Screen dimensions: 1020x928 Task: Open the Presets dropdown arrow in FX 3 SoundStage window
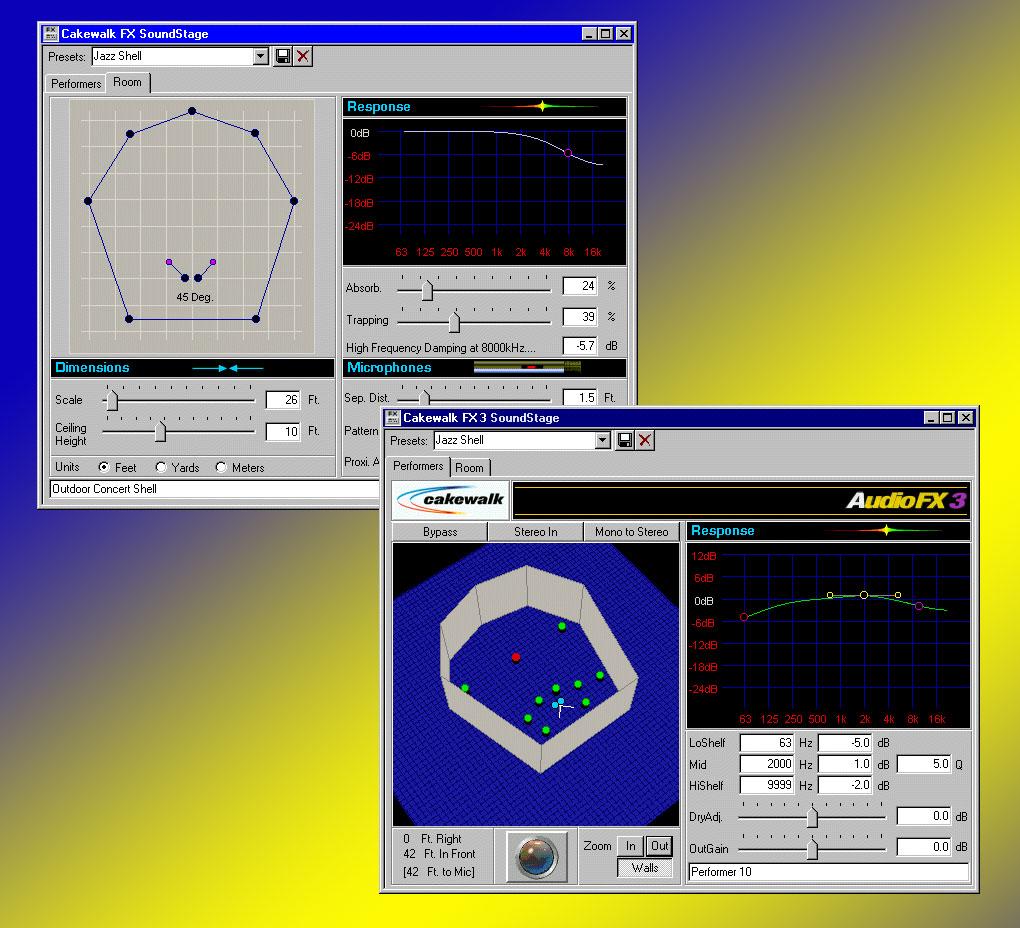point(603,440)
